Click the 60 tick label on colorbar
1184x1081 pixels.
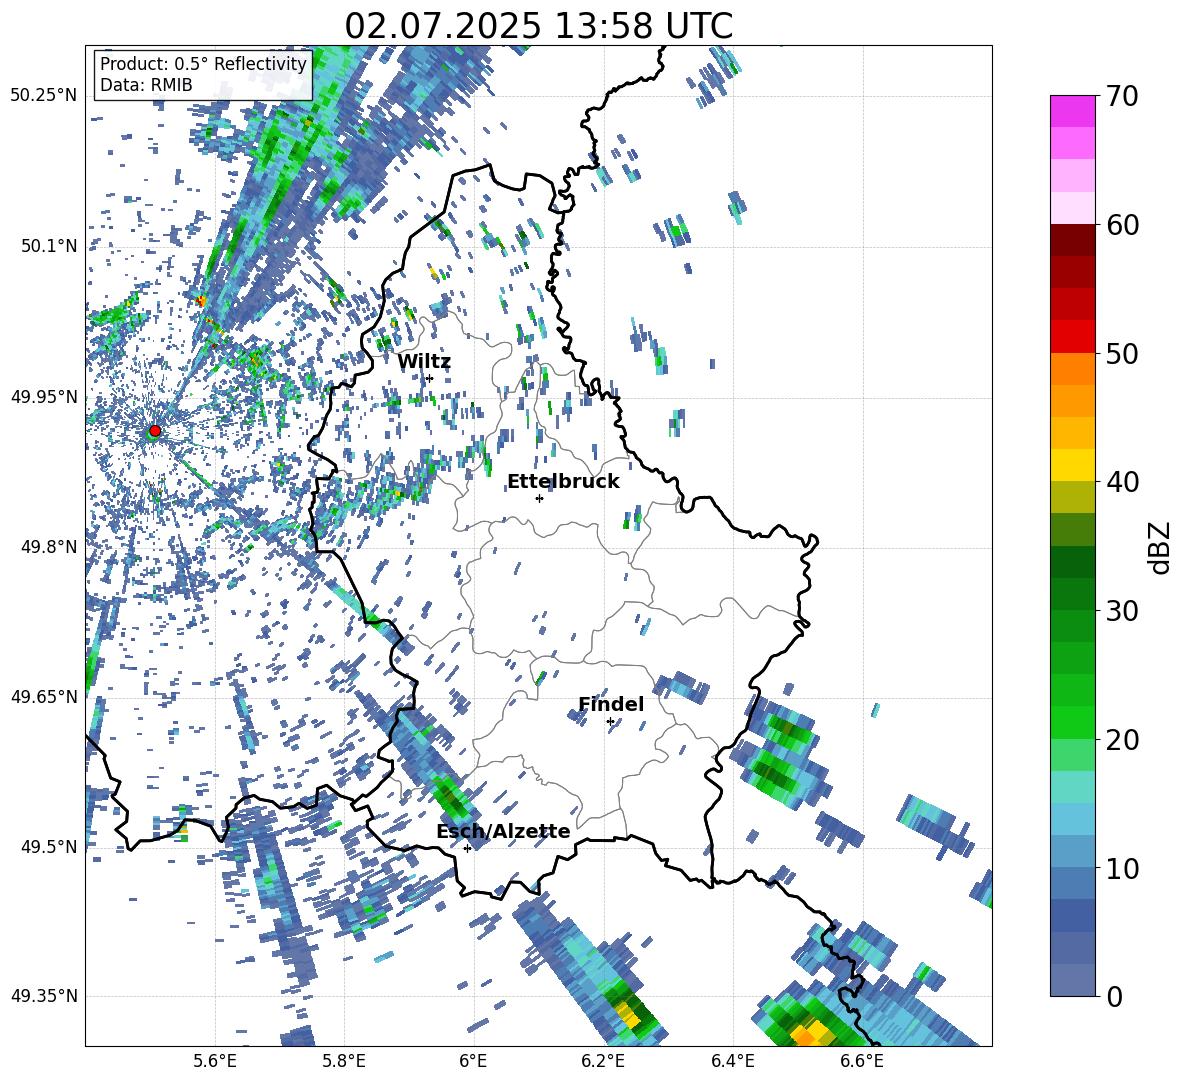pos(1122,225)
